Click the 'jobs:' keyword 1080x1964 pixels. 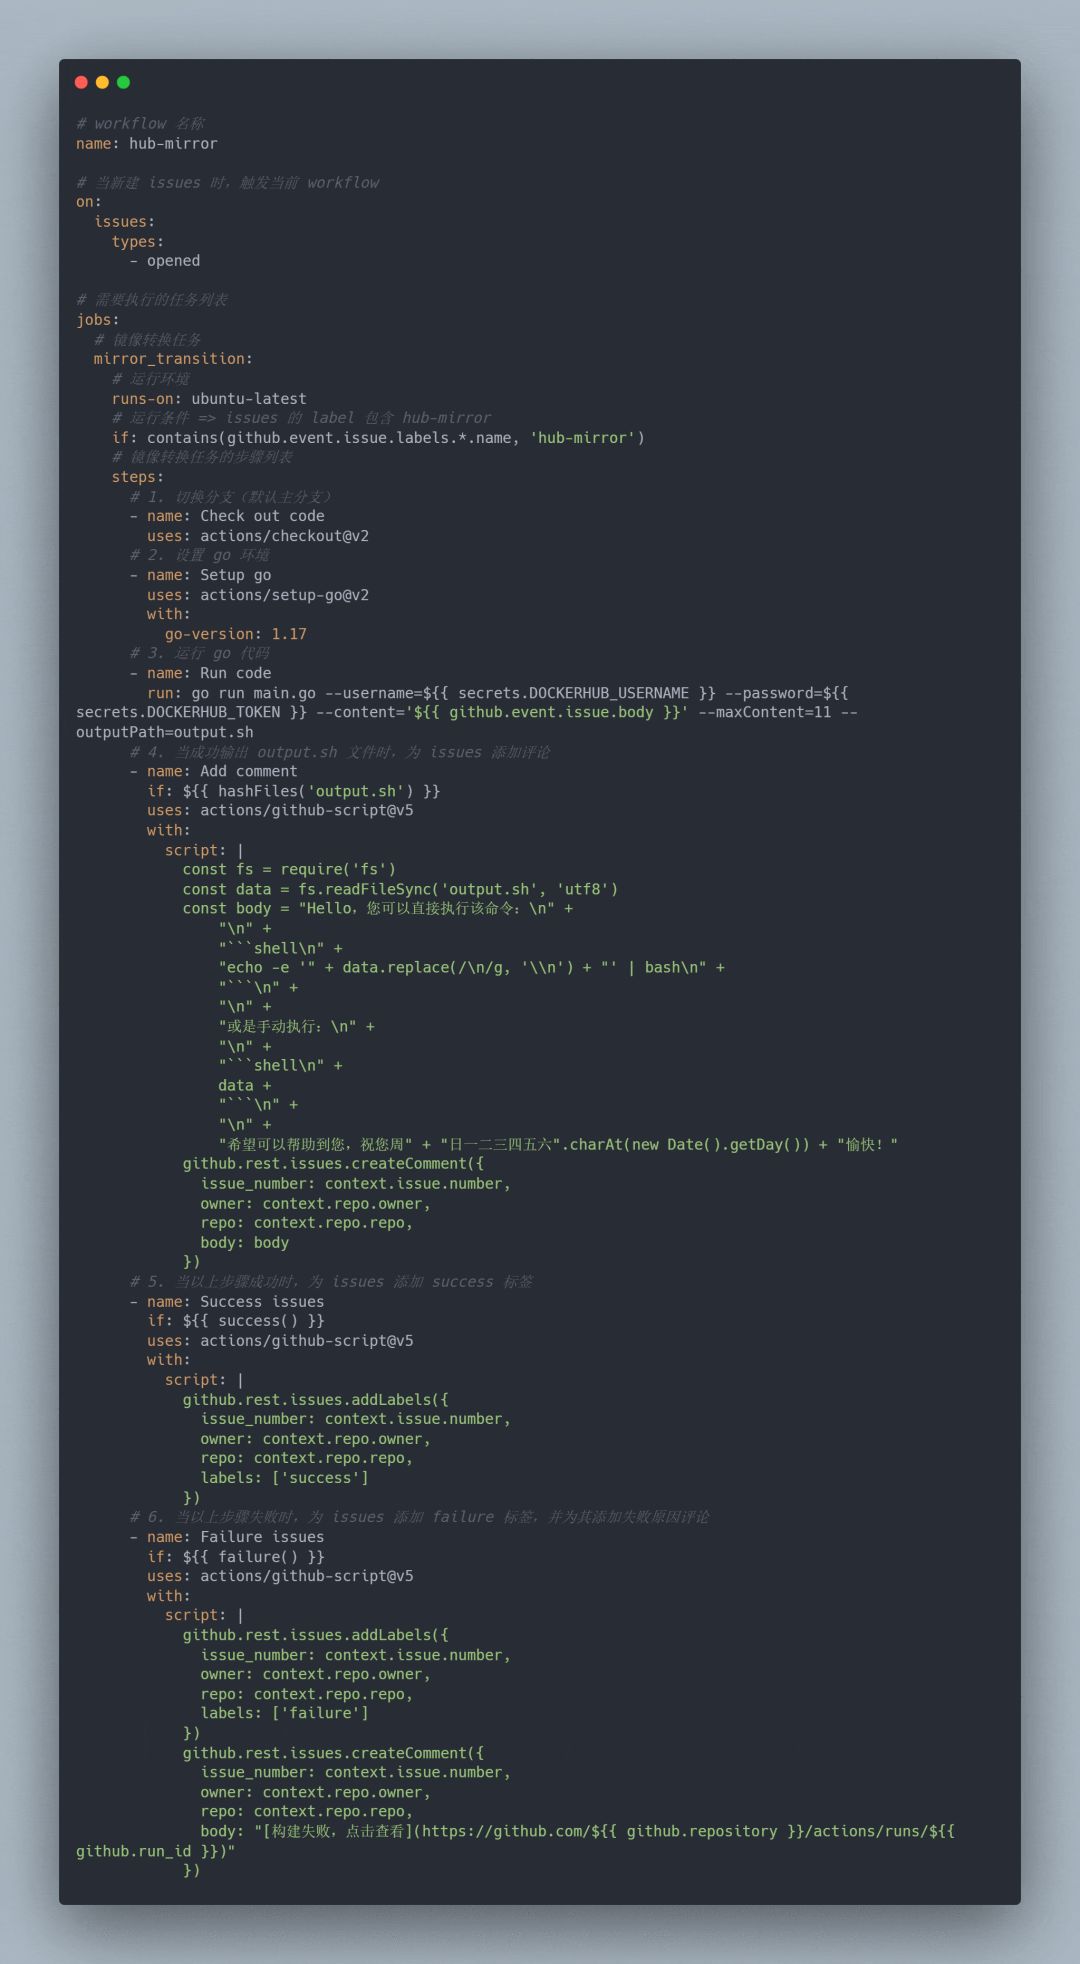point(97,320)
